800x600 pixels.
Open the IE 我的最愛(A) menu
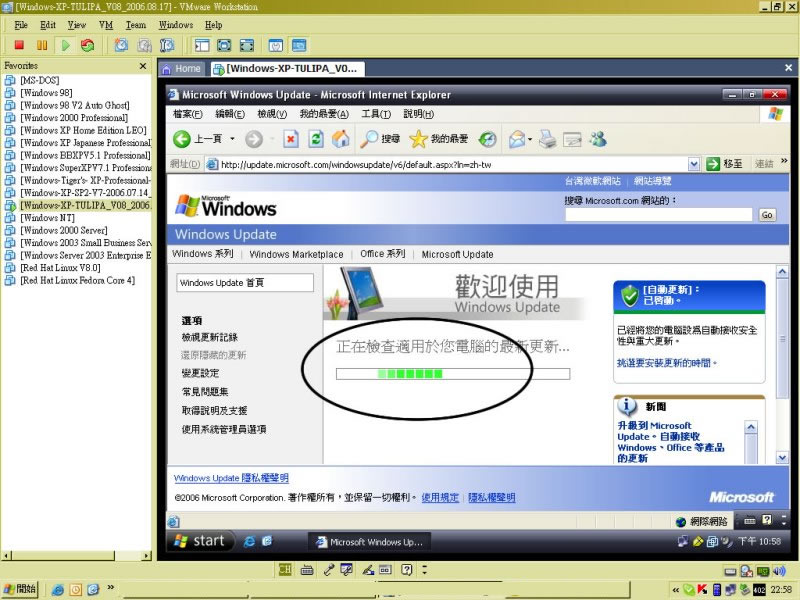click(x=324, y=114)
